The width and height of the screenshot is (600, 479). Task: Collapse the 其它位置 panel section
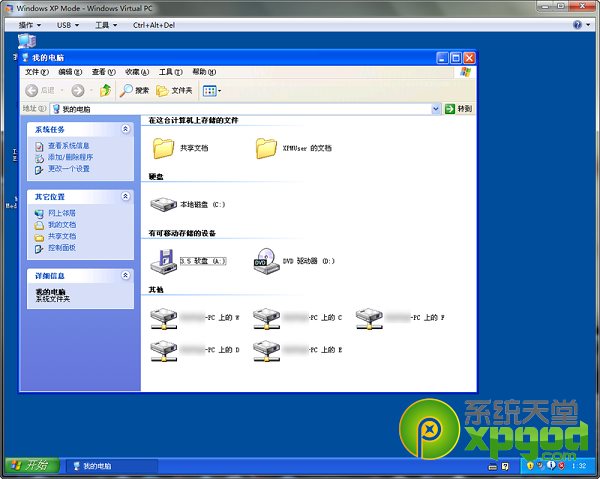click(125, 196)
